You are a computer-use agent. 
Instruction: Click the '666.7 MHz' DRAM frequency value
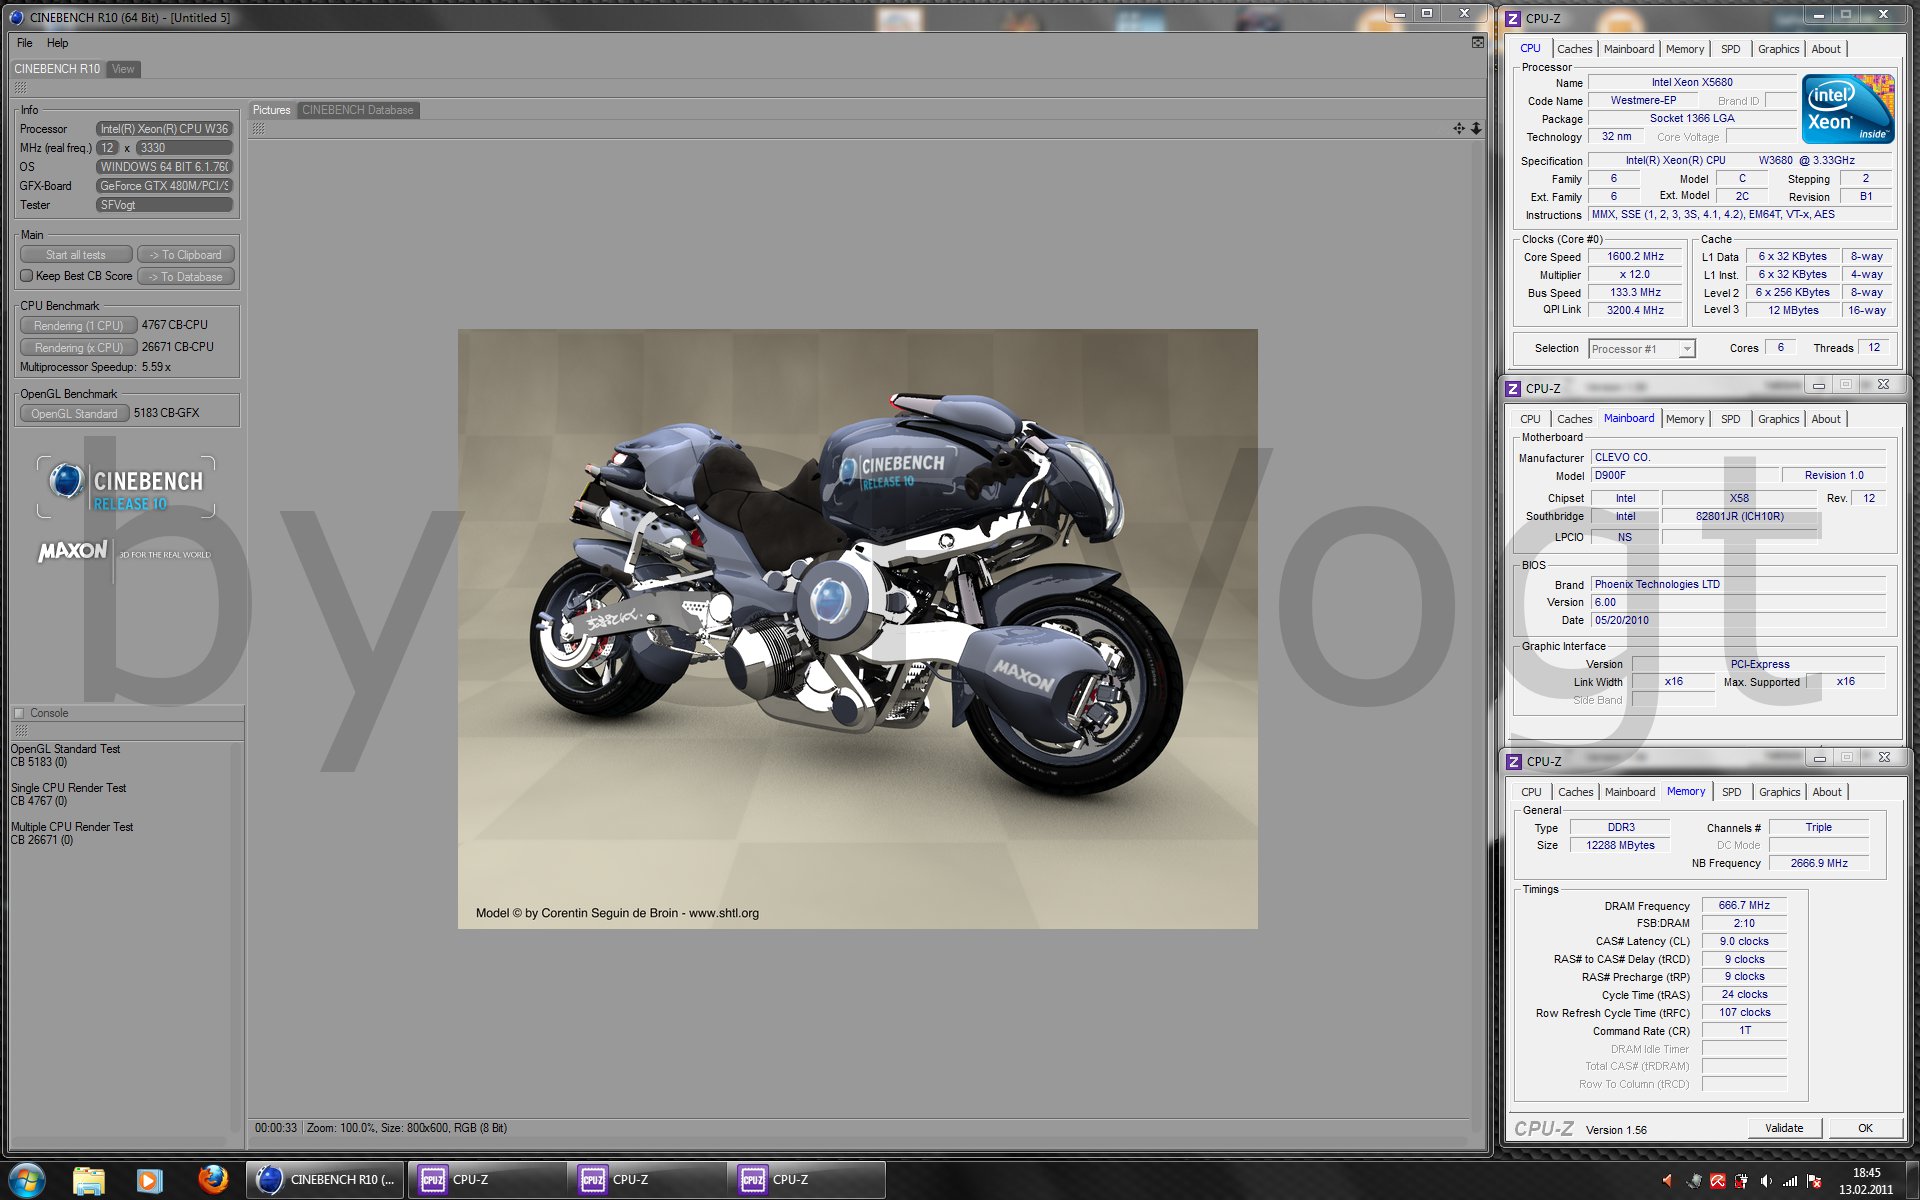1744,906
